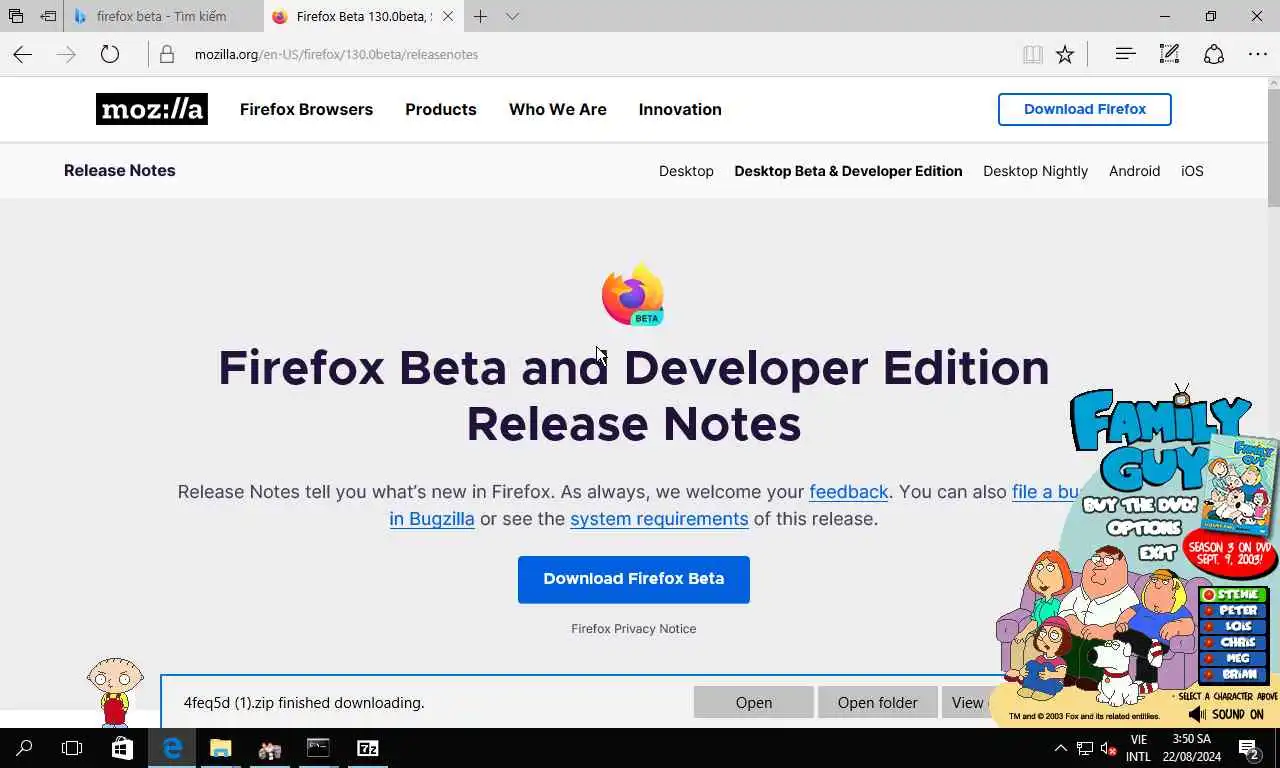The image size is (1280, 768).
Task: Select Lois in the character list
Action: click(x=1233, y=626)
